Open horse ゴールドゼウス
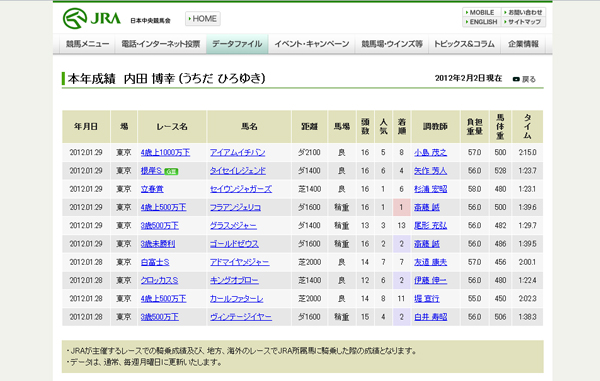600x381 pixels. 234,244
